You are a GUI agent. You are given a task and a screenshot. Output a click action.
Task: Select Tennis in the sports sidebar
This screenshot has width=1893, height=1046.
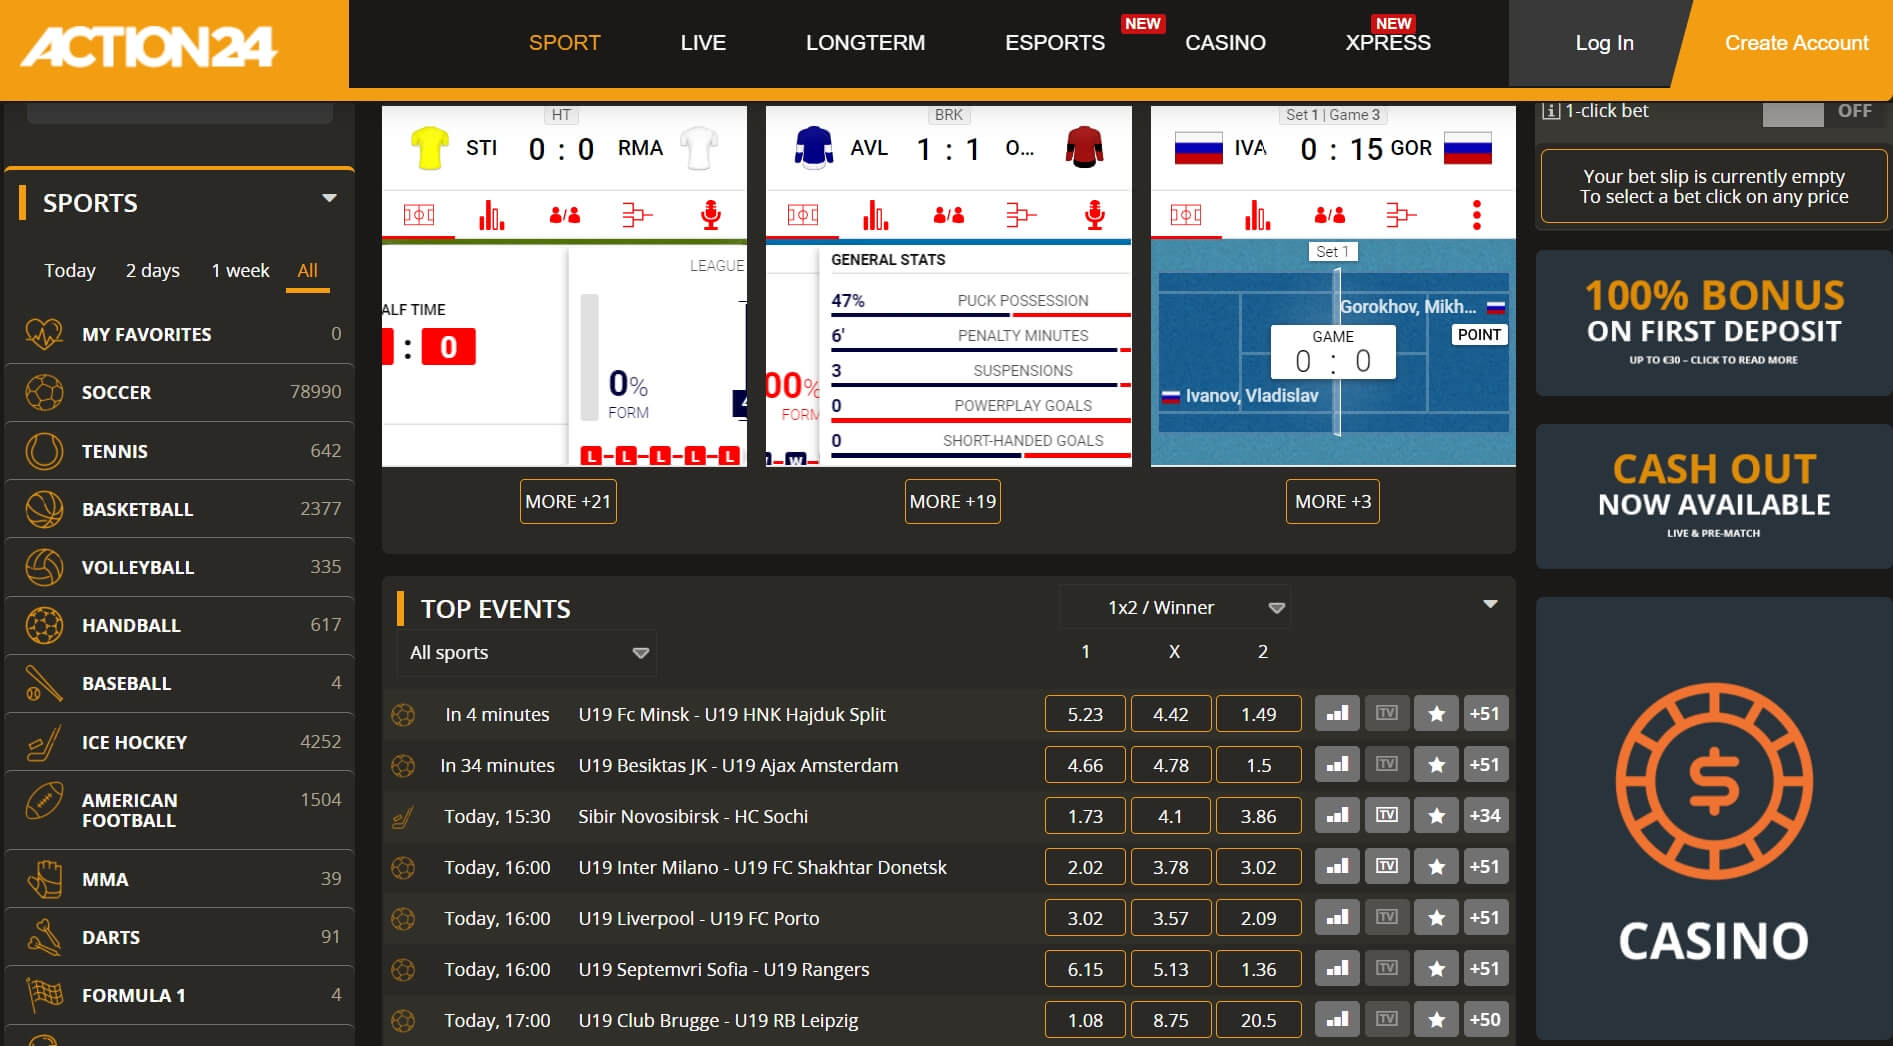pos(180,451)
